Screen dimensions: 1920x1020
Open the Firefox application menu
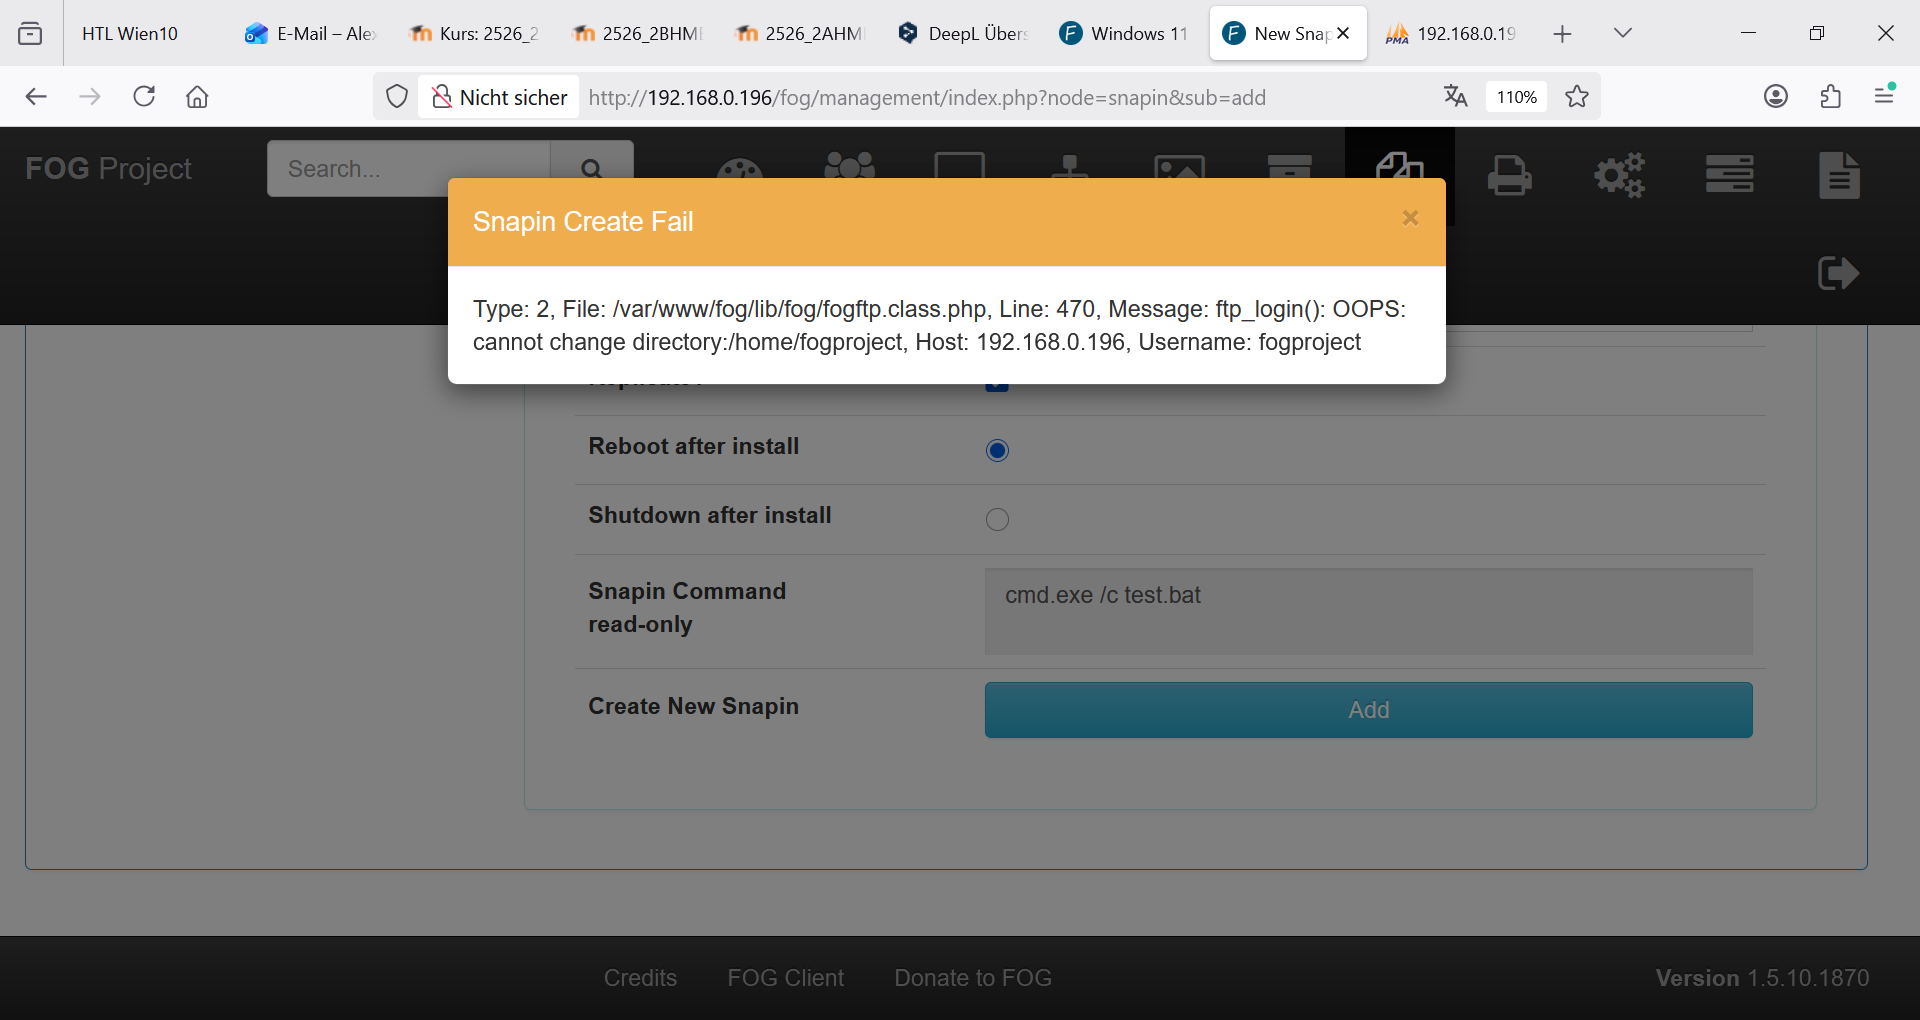tap(1885, 95)
